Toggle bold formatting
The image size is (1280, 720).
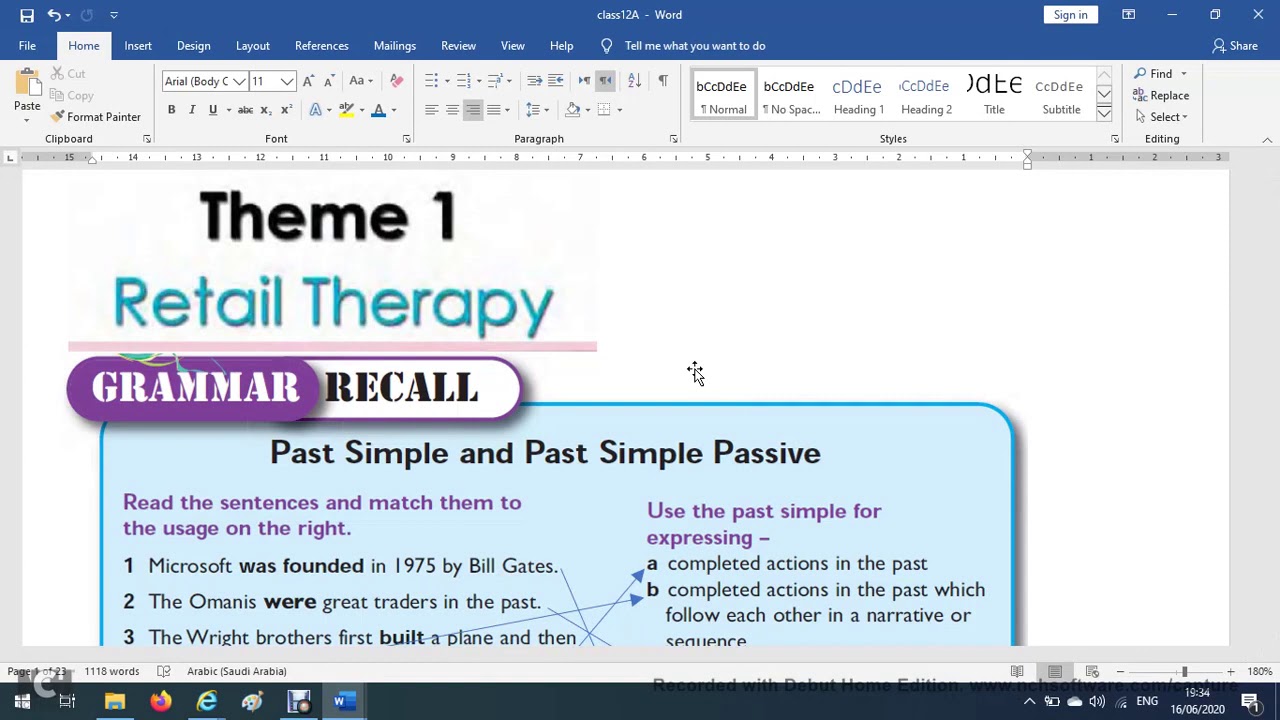(x=171, y=110)
